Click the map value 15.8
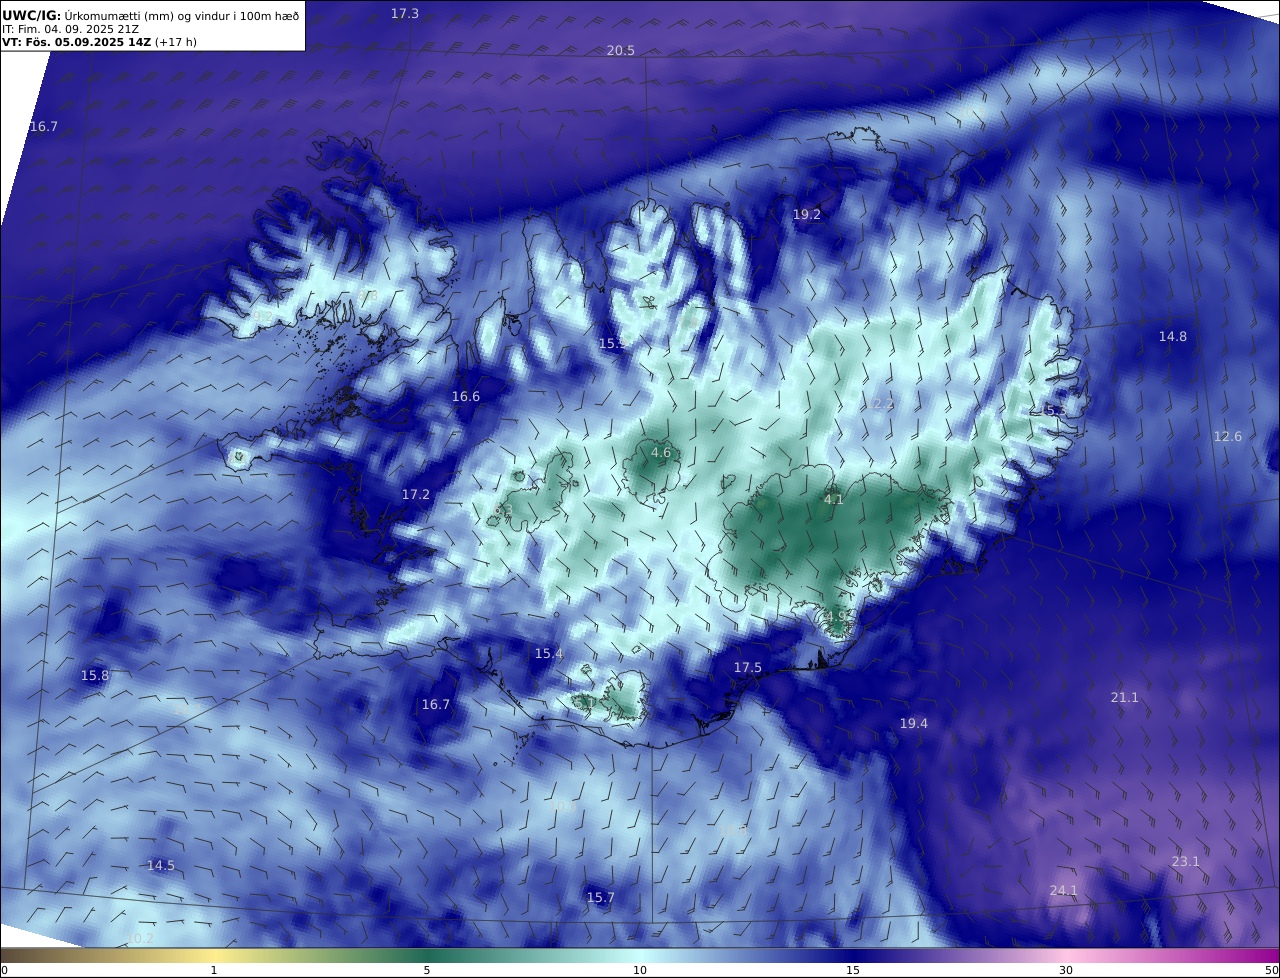 click(94, 675)
